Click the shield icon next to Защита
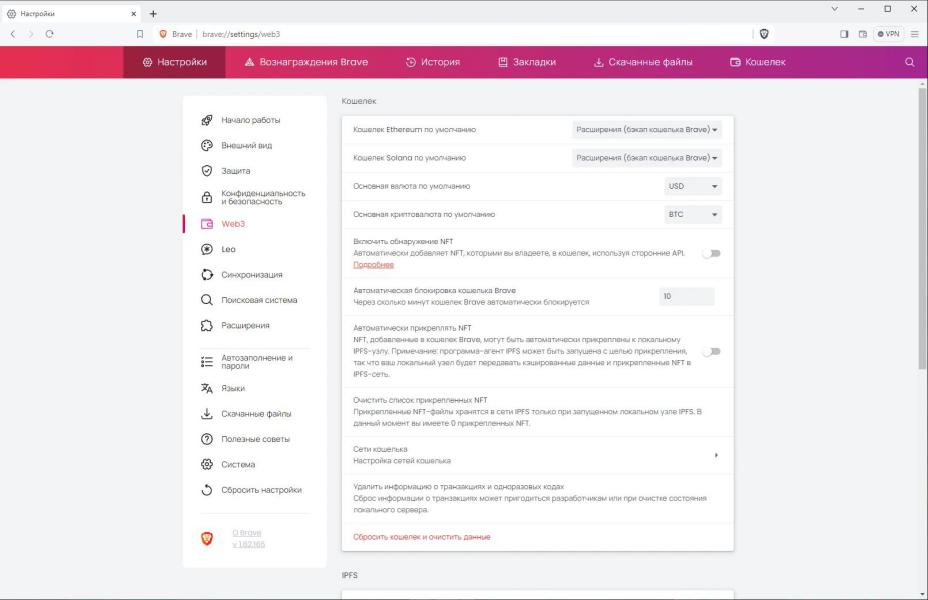This screenshot has height=600, width=928. (207, 171)
